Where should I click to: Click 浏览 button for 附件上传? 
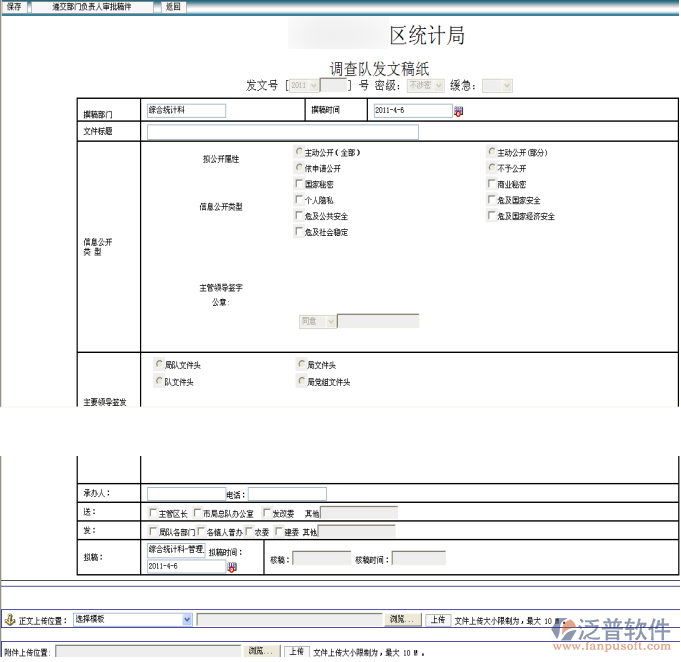(261, 651)
